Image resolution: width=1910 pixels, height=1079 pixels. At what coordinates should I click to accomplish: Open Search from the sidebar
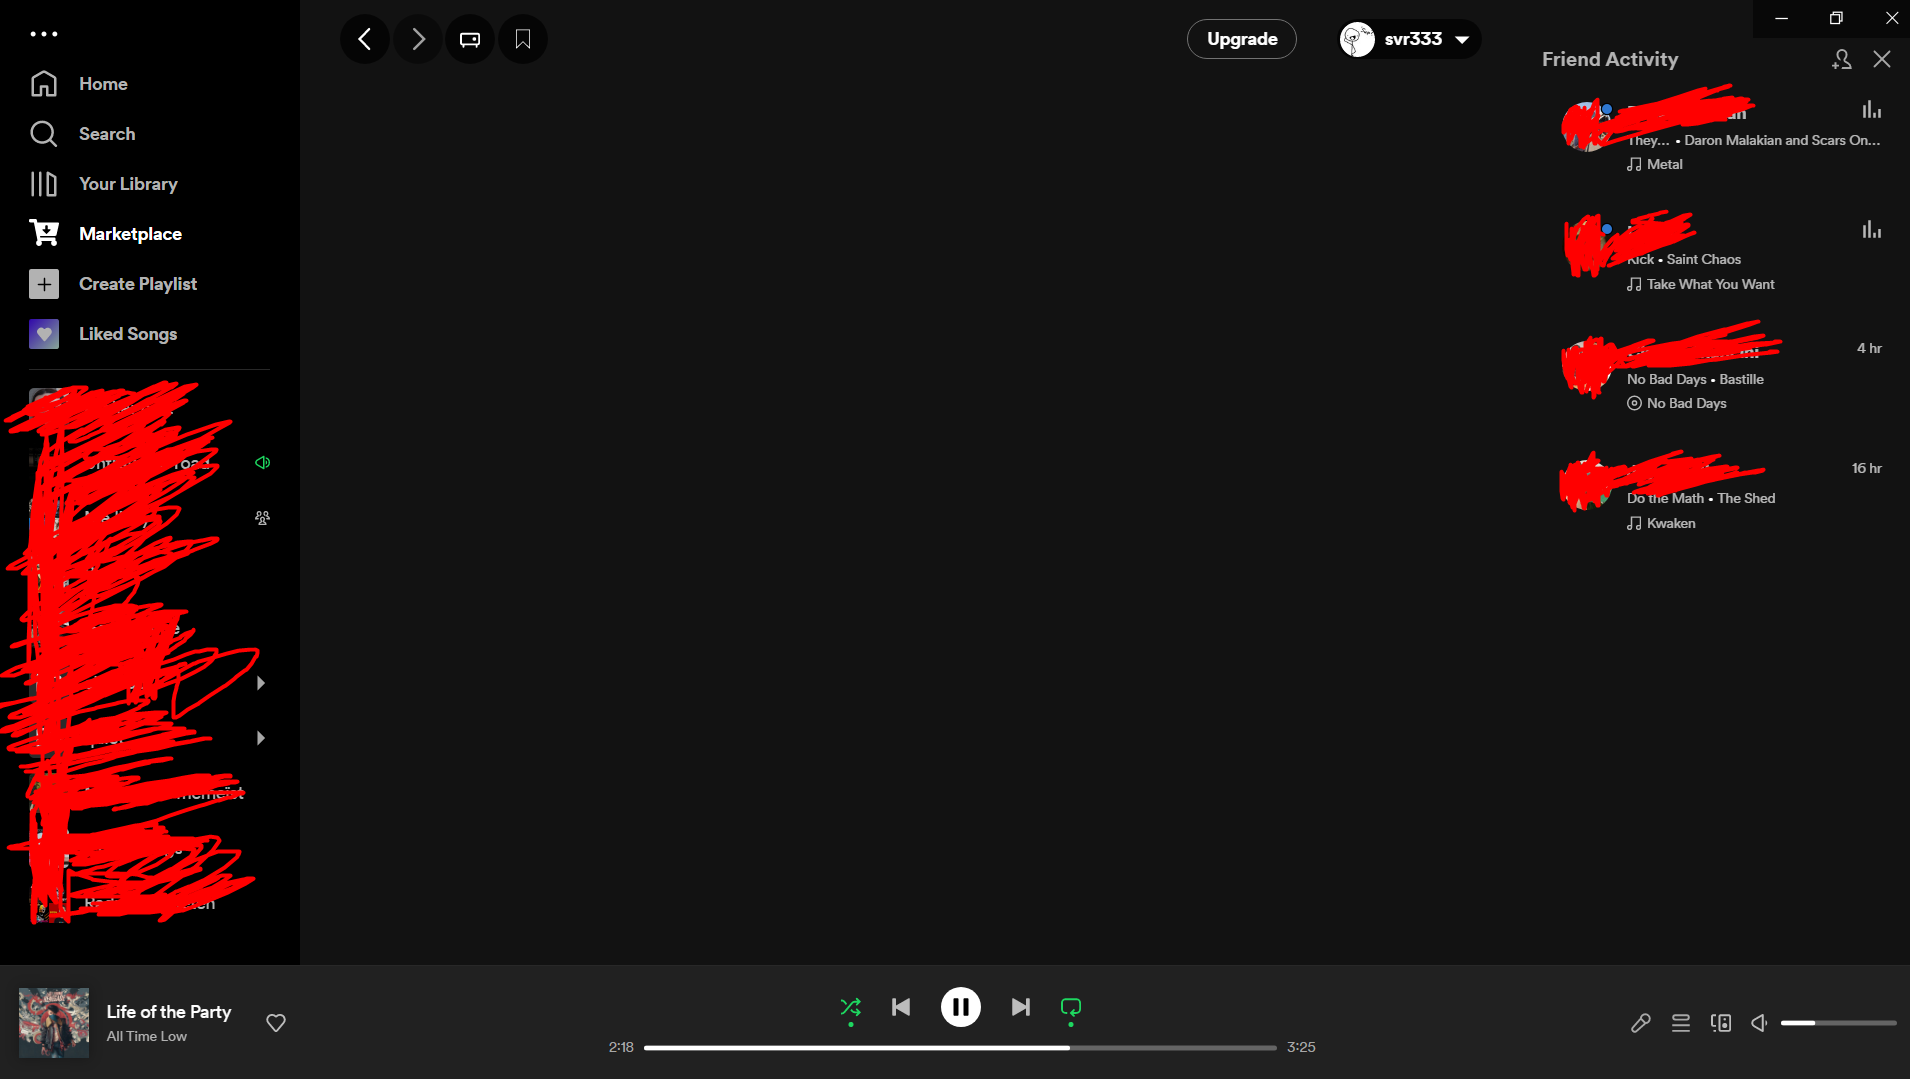(x=107, y=133)
